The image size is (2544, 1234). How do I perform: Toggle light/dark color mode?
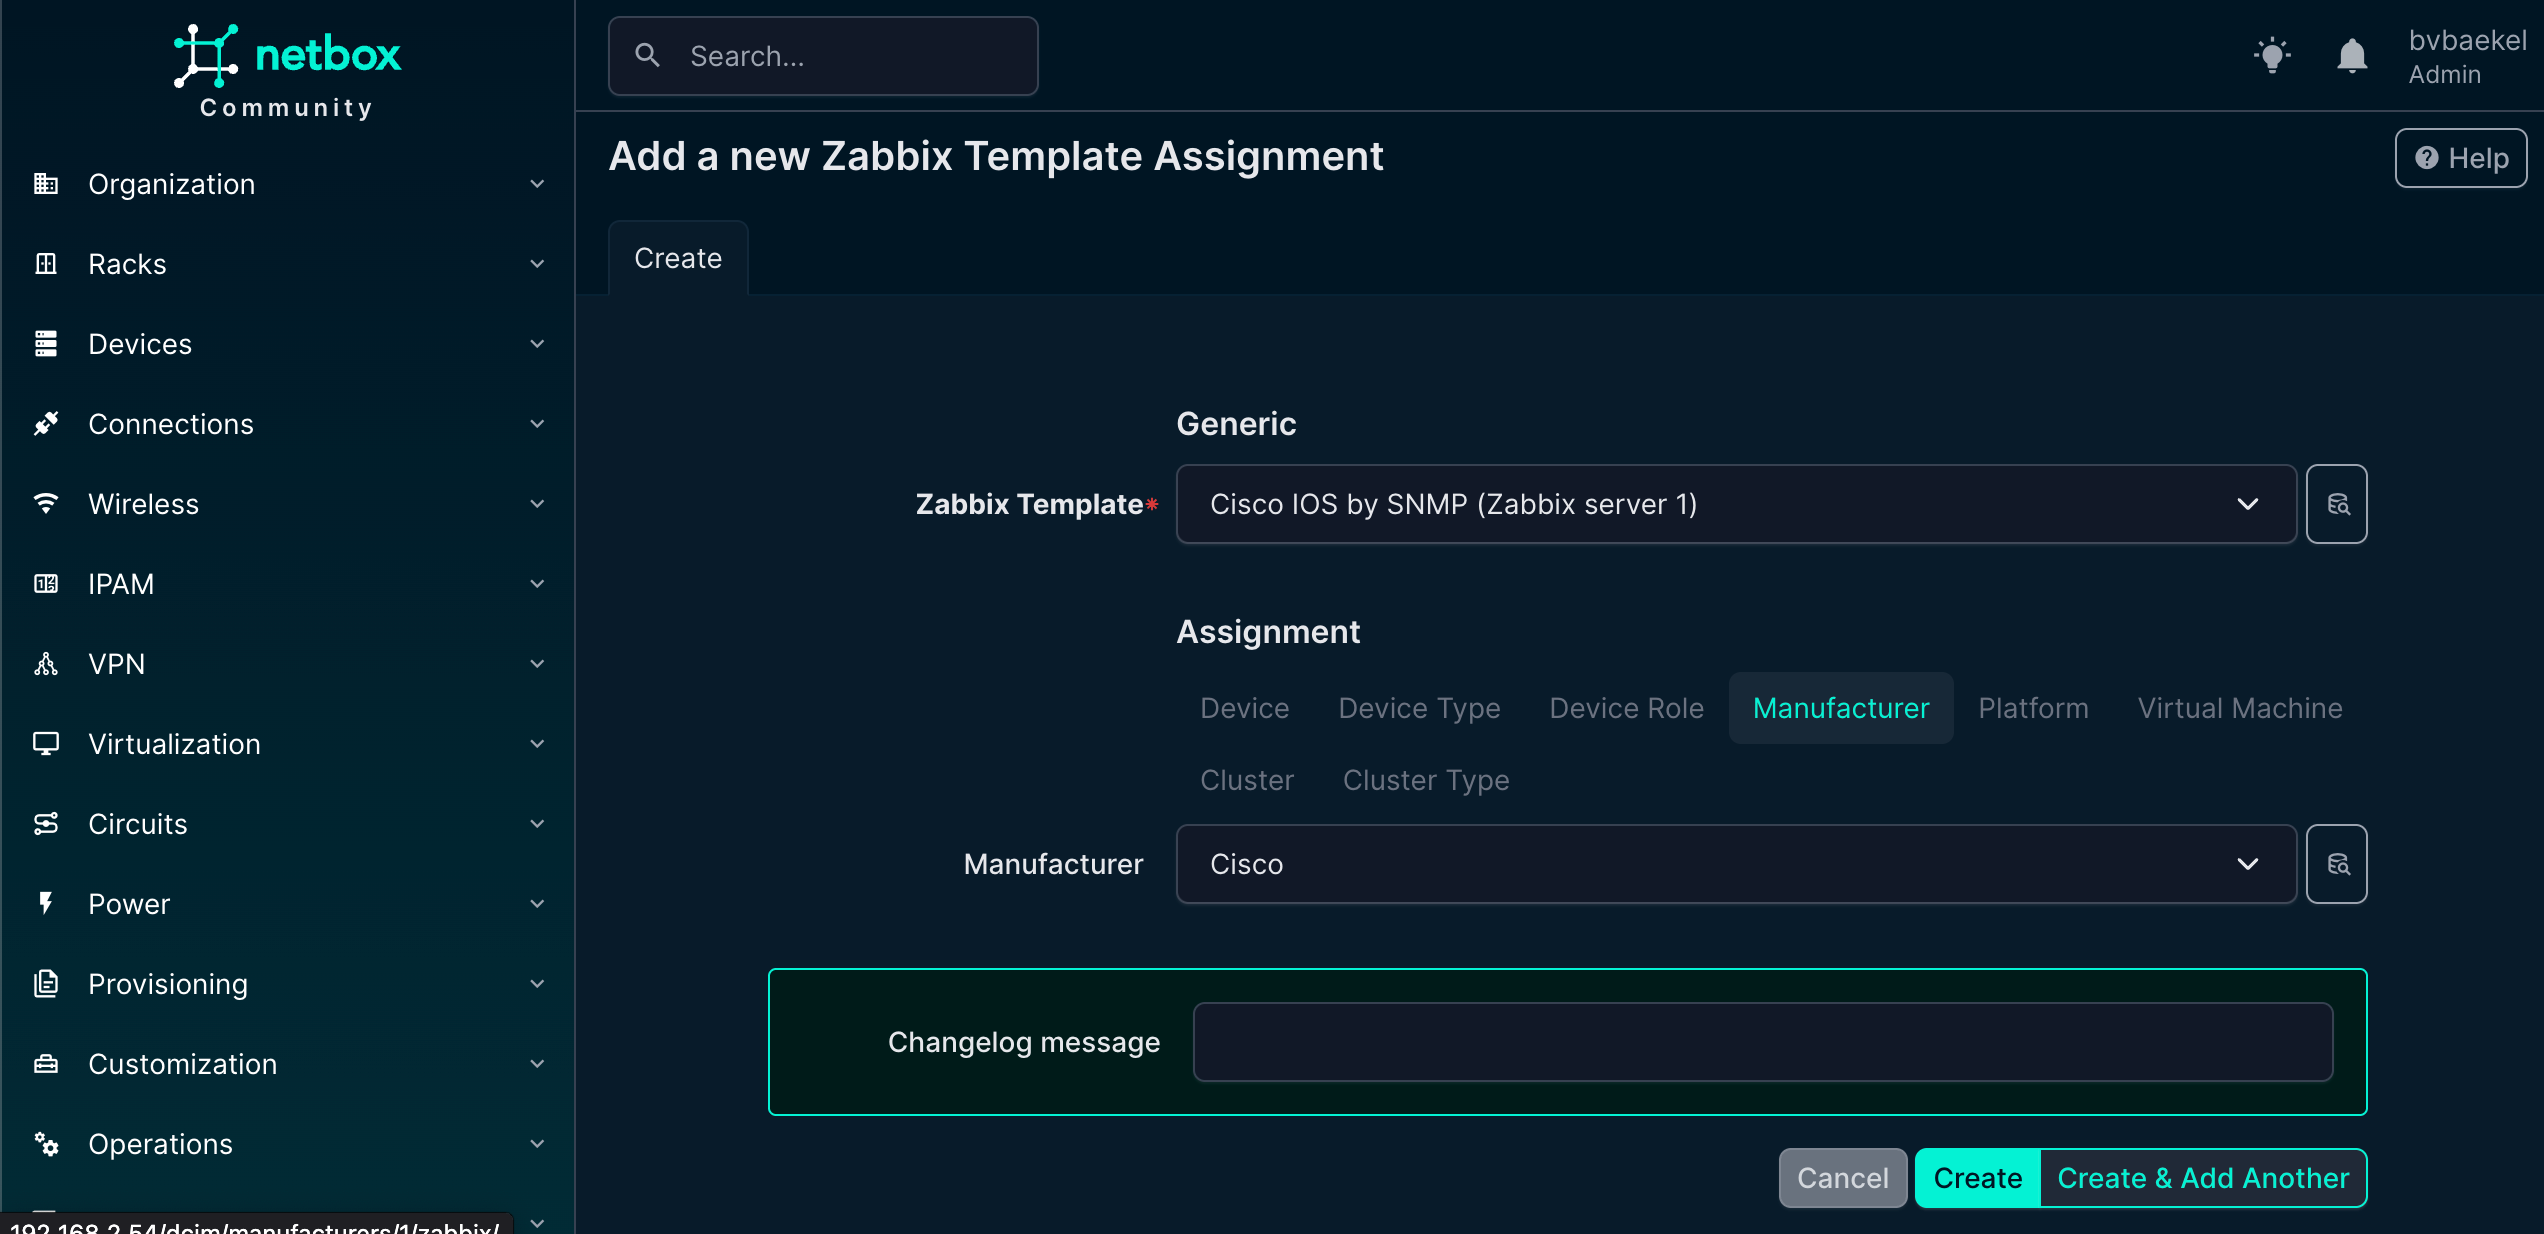click(x=2272, y=56)
